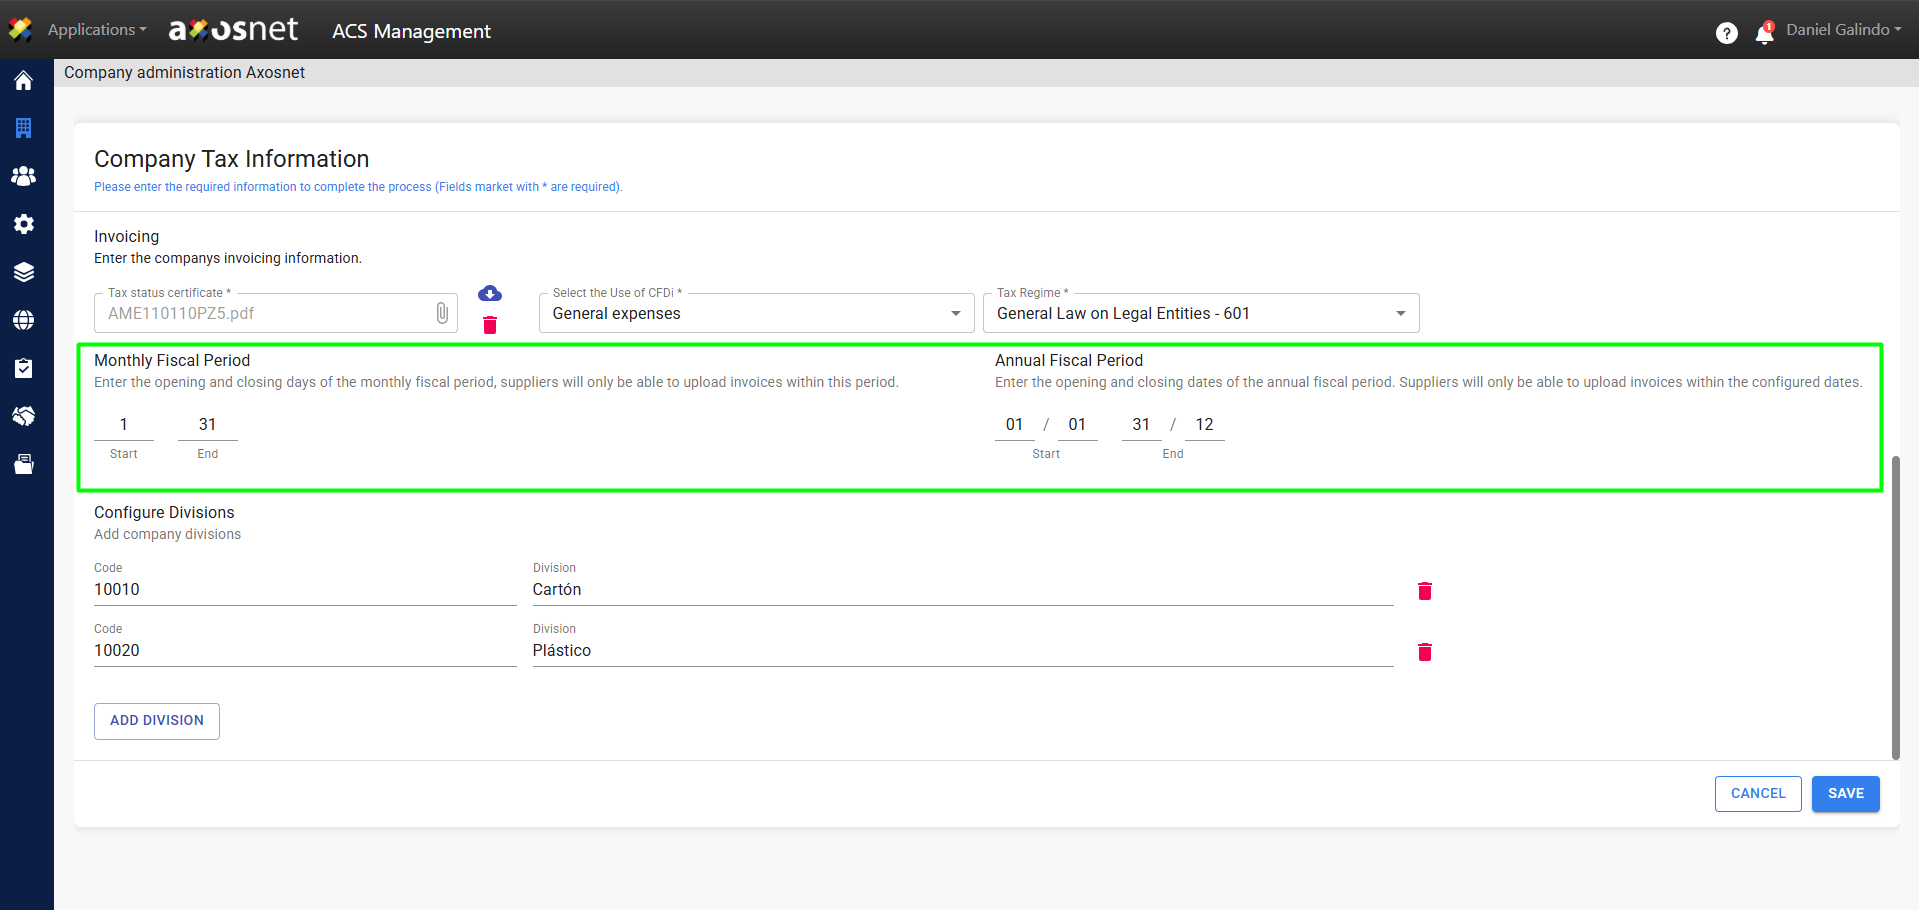Click the Code field containing 10010
The height and width of the screenshot is (910, 1919).
pos(305,590)
